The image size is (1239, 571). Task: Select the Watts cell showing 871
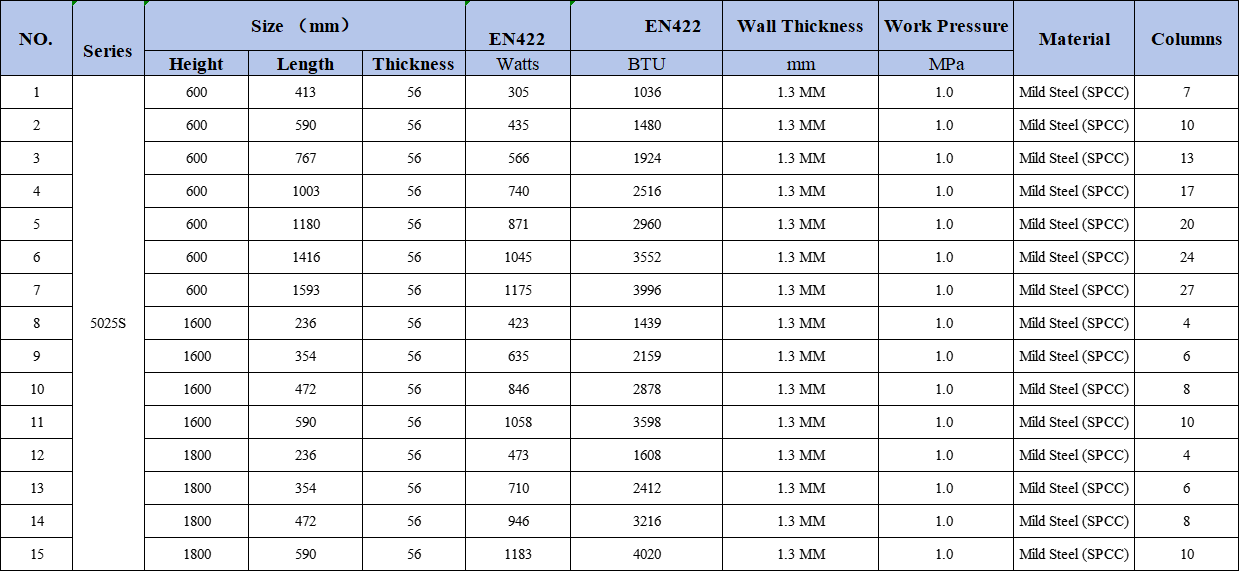point(517,224)
